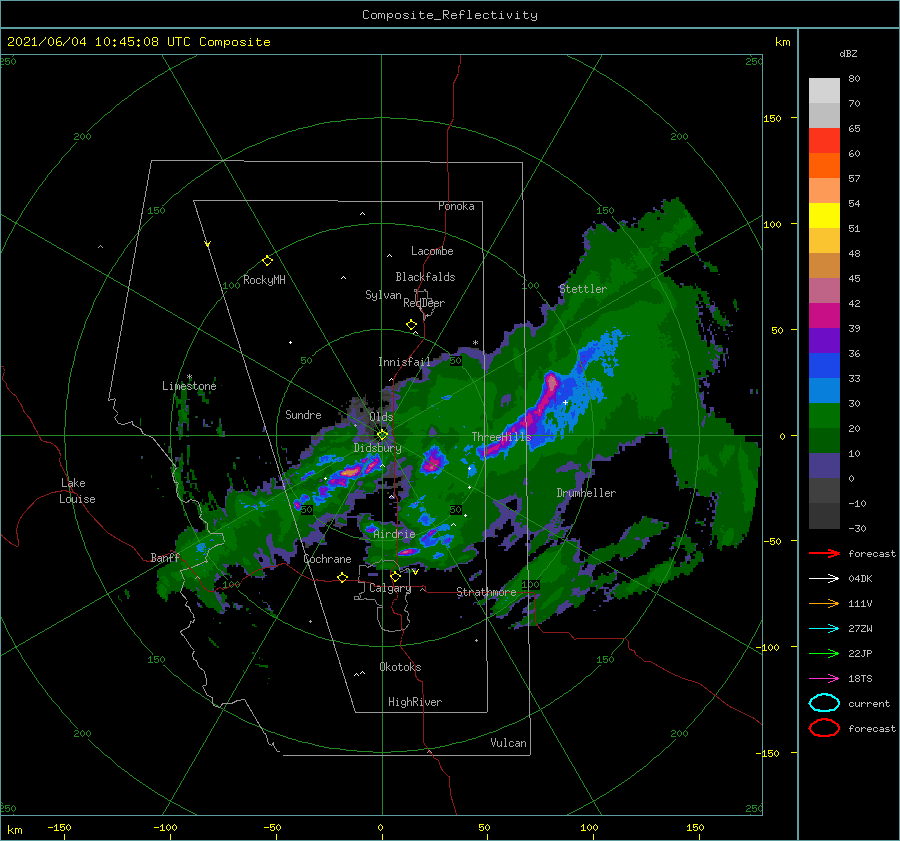Viewport: 900px width, 841px height.
Task: Click the cyan current ellipse icon
Action: click(x=824, y=703)
